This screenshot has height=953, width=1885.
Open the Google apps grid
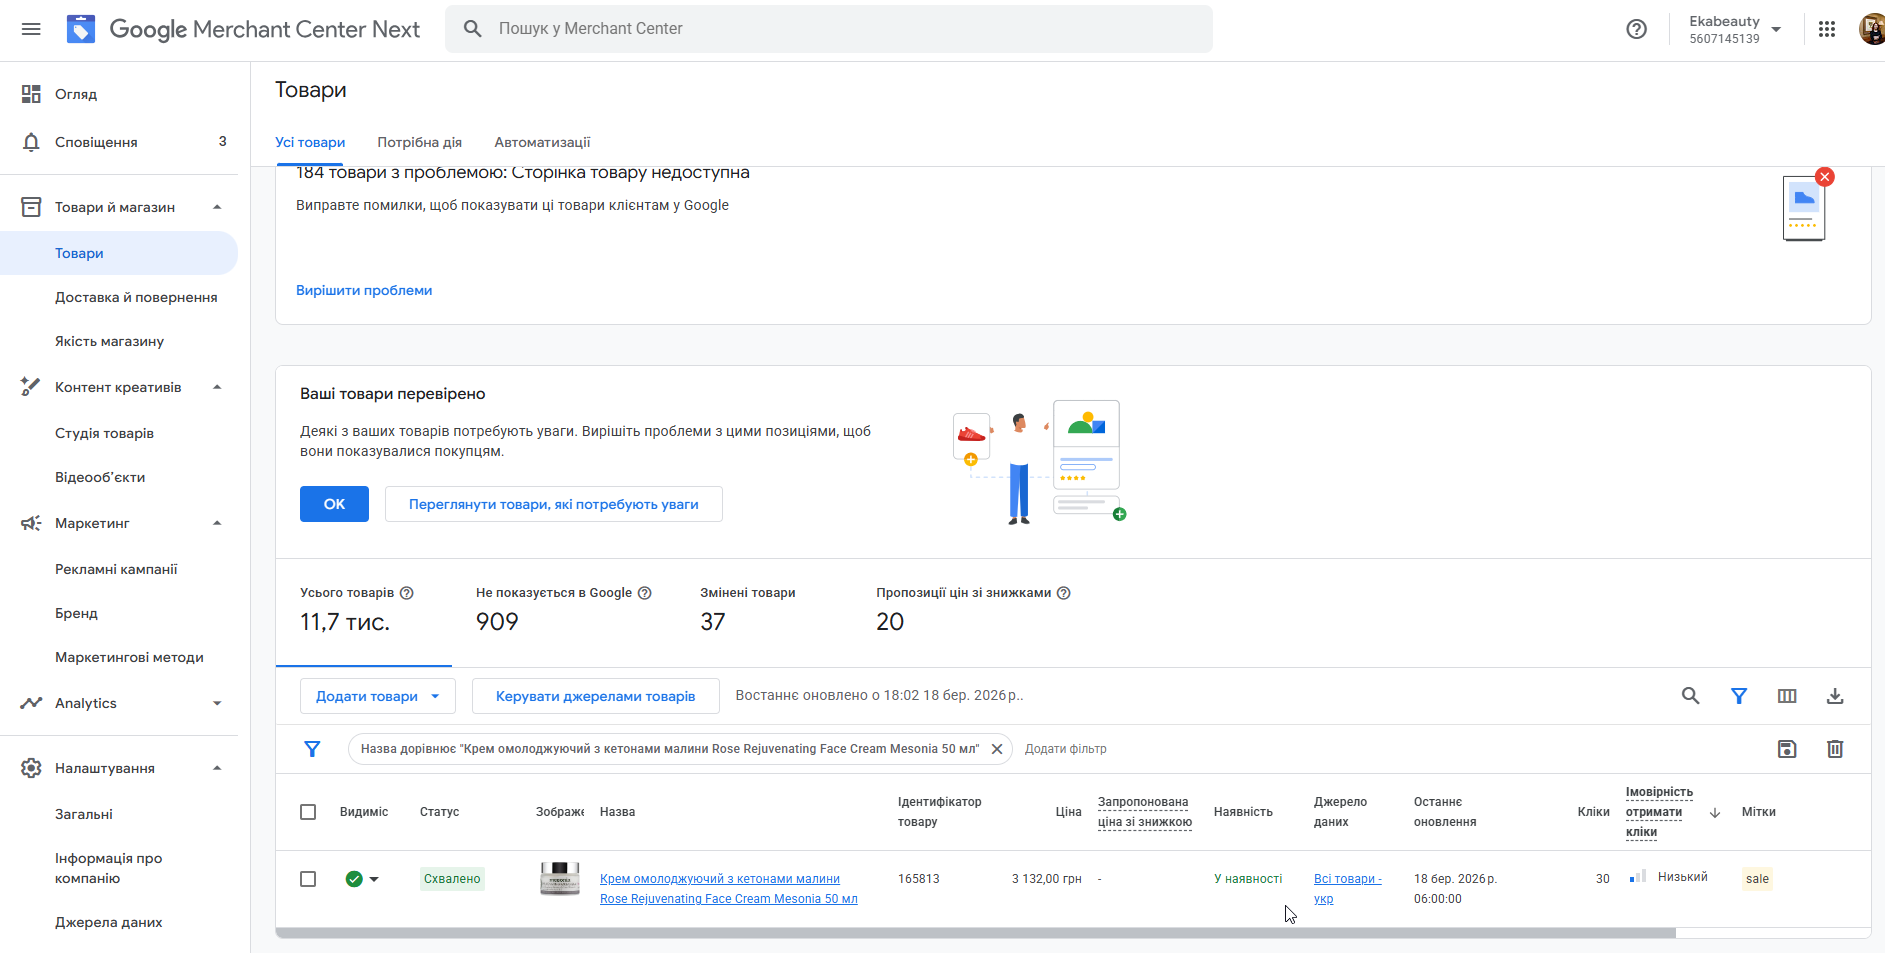pos(1827,29)
